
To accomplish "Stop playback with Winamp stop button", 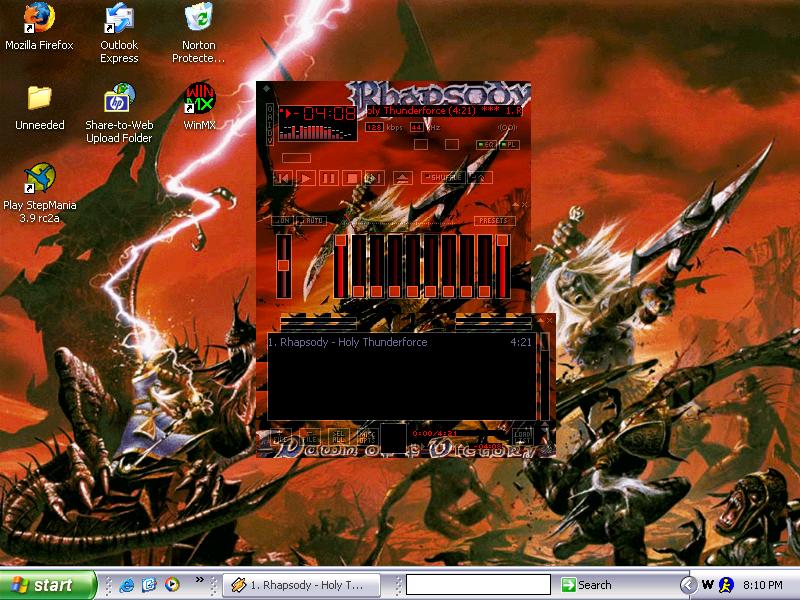I will (352, 178).
